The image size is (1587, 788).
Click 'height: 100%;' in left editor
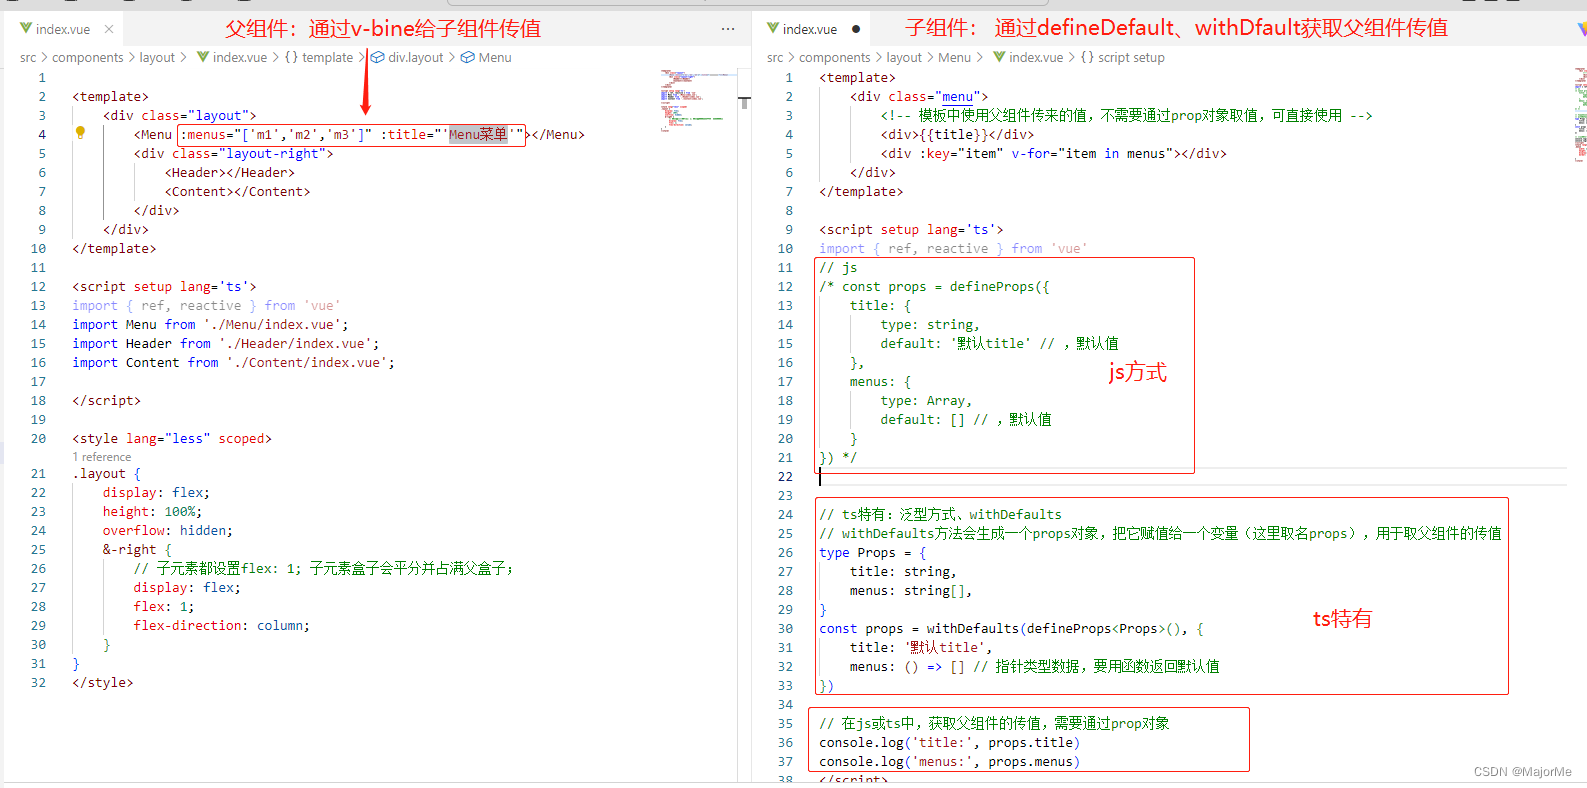coord(152,512)
